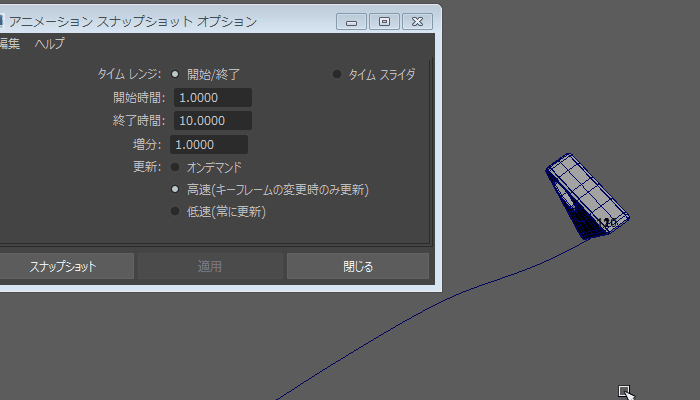Choose 高速(キーフレームの変更時のみ更新) update option
Image resolution: width=700 pixels, height=400 pixels.
175,189
